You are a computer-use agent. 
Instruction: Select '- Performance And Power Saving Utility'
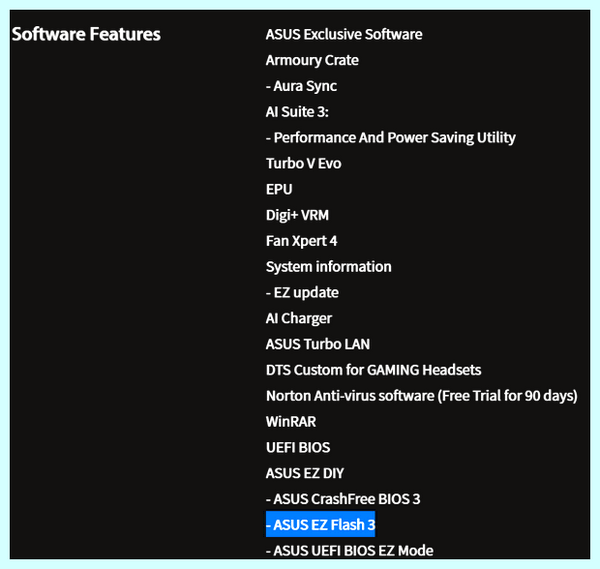[391, 138]
